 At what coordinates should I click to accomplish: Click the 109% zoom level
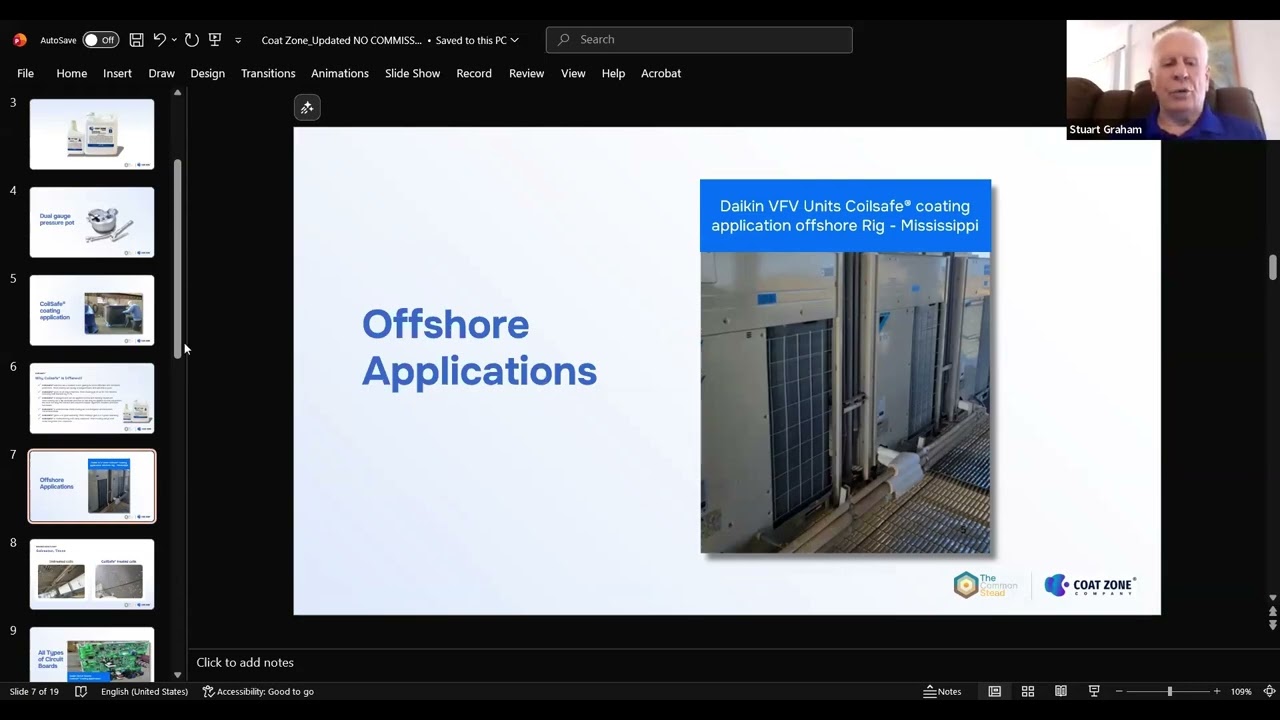[x=1241, y=691]
